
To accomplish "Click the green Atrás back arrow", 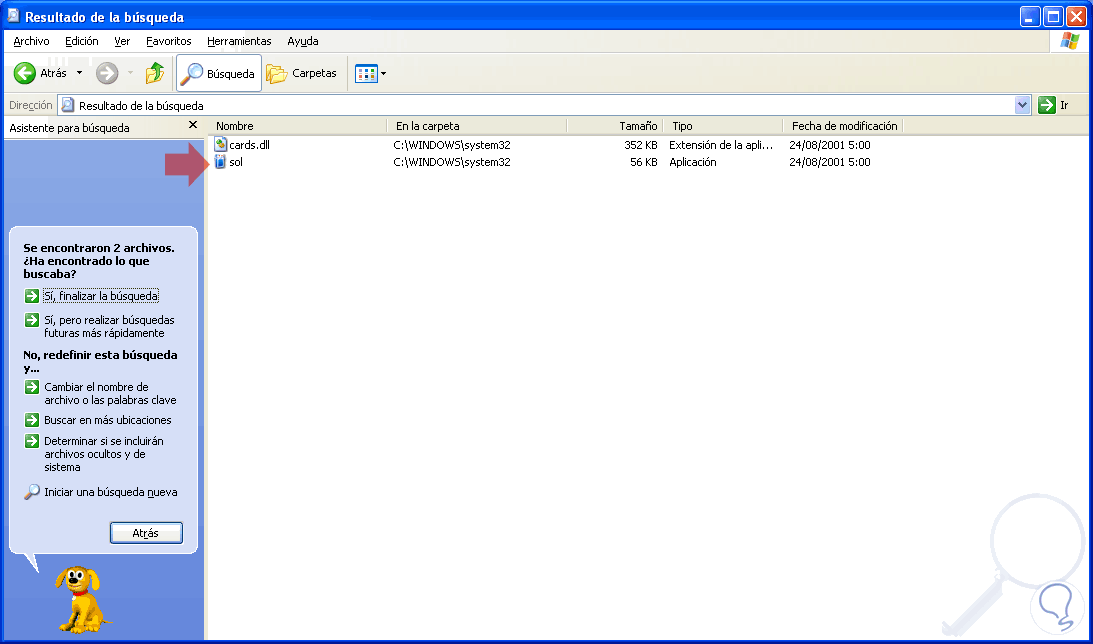I will (25, 73).
